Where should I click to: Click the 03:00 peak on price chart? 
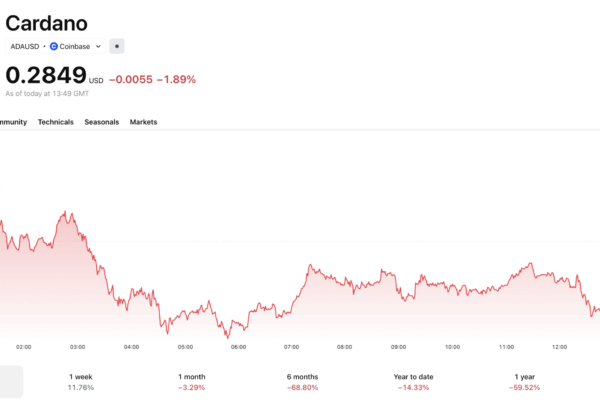point(66,212)
